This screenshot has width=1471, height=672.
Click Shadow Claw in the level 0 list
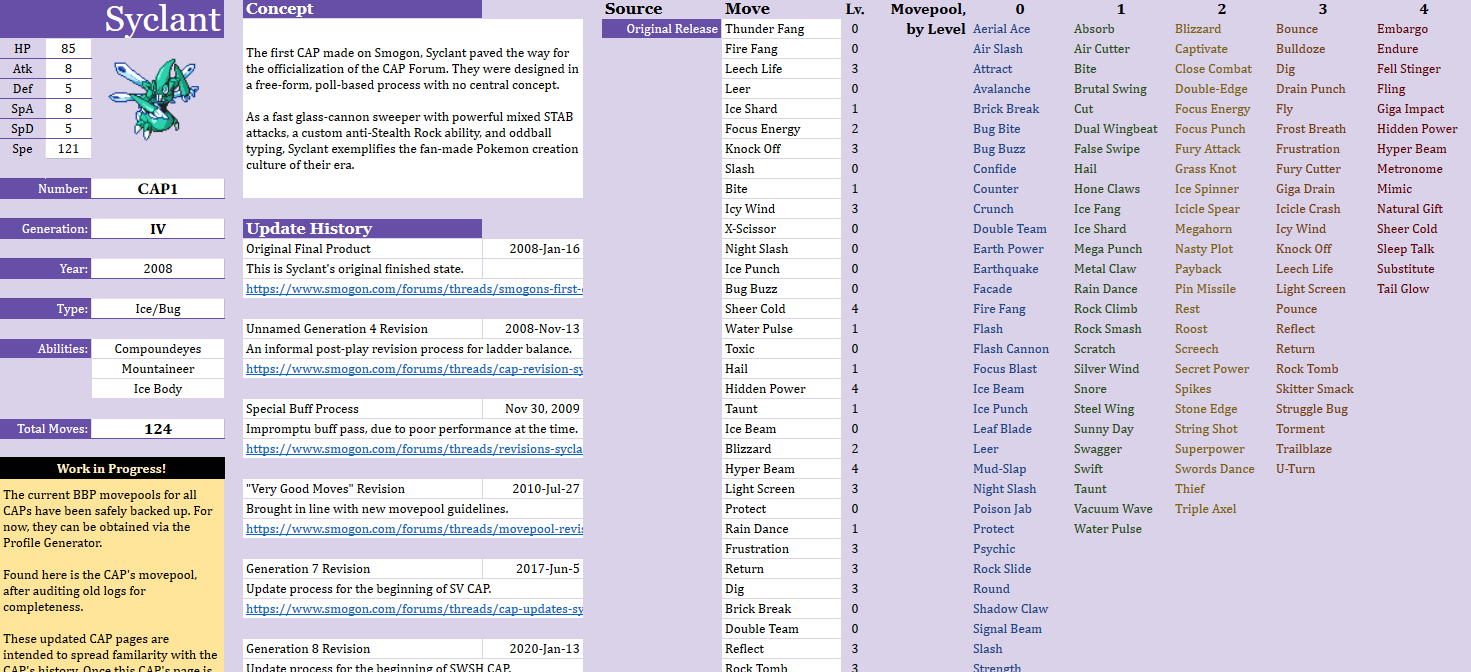1010,609
